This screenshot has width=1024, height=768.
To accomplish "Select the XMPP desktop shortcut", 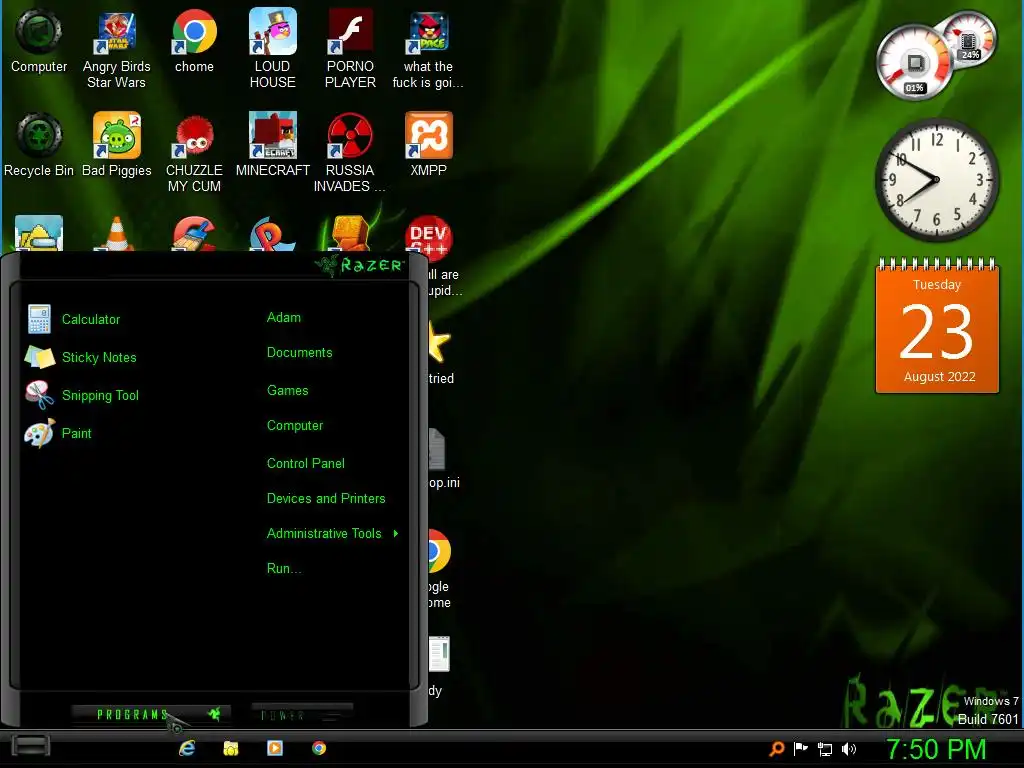I will pos(428,145).
